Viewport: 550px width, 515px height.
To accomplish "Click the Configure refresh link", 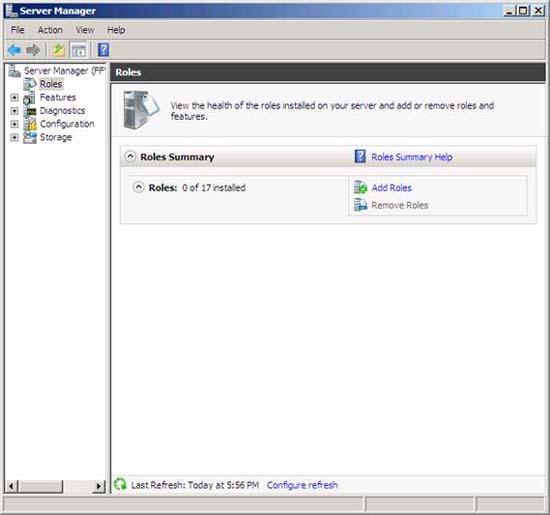I will tap(302, 485).
